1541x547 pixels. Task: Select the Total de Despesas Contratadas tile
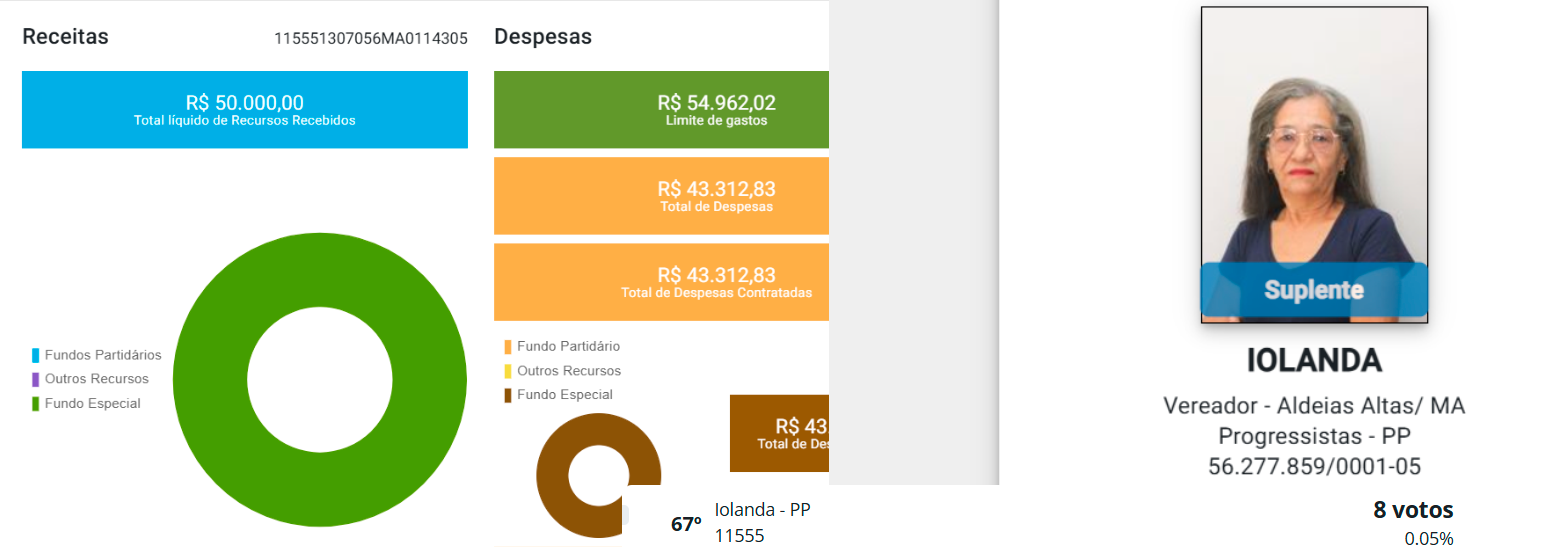661,282
